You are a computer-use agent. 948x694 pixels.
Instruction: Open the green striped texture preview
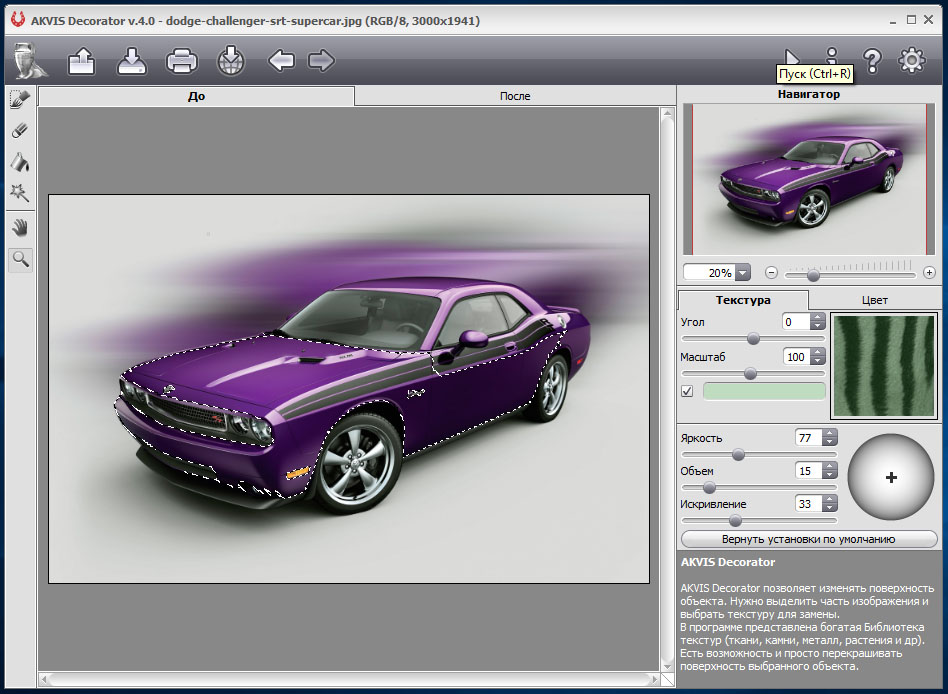click(884, 365)
